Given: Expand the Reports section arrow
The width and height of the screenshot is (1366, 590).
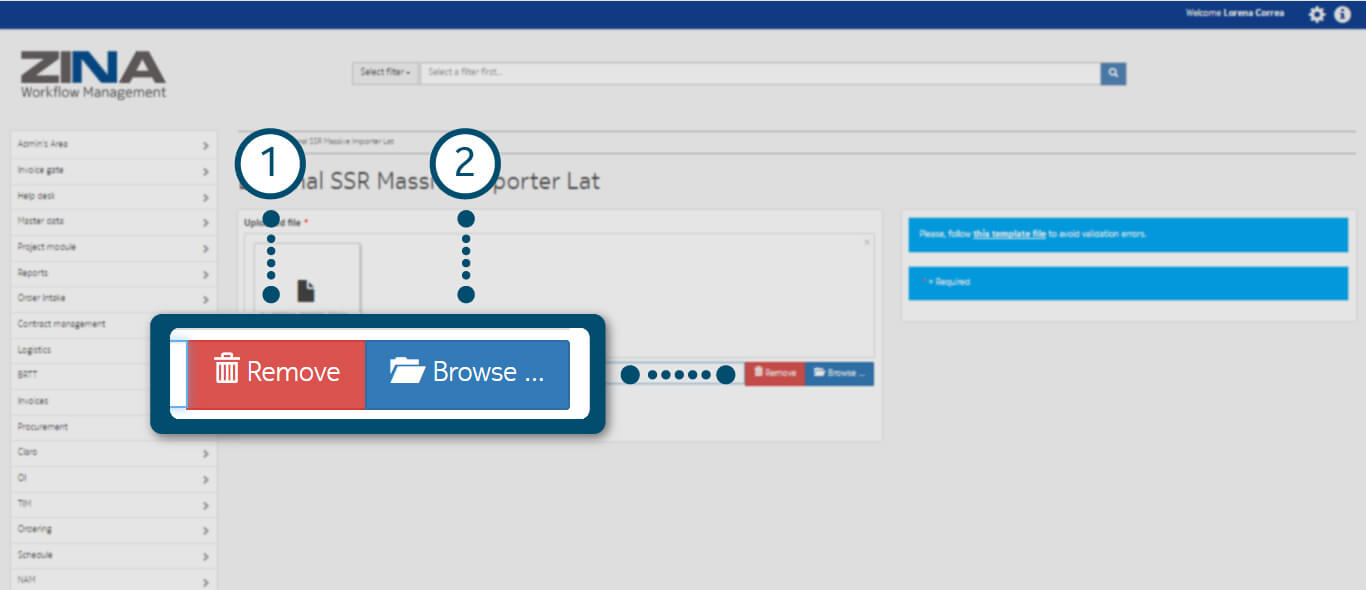Looking at the screenshot, I should 205,274.
